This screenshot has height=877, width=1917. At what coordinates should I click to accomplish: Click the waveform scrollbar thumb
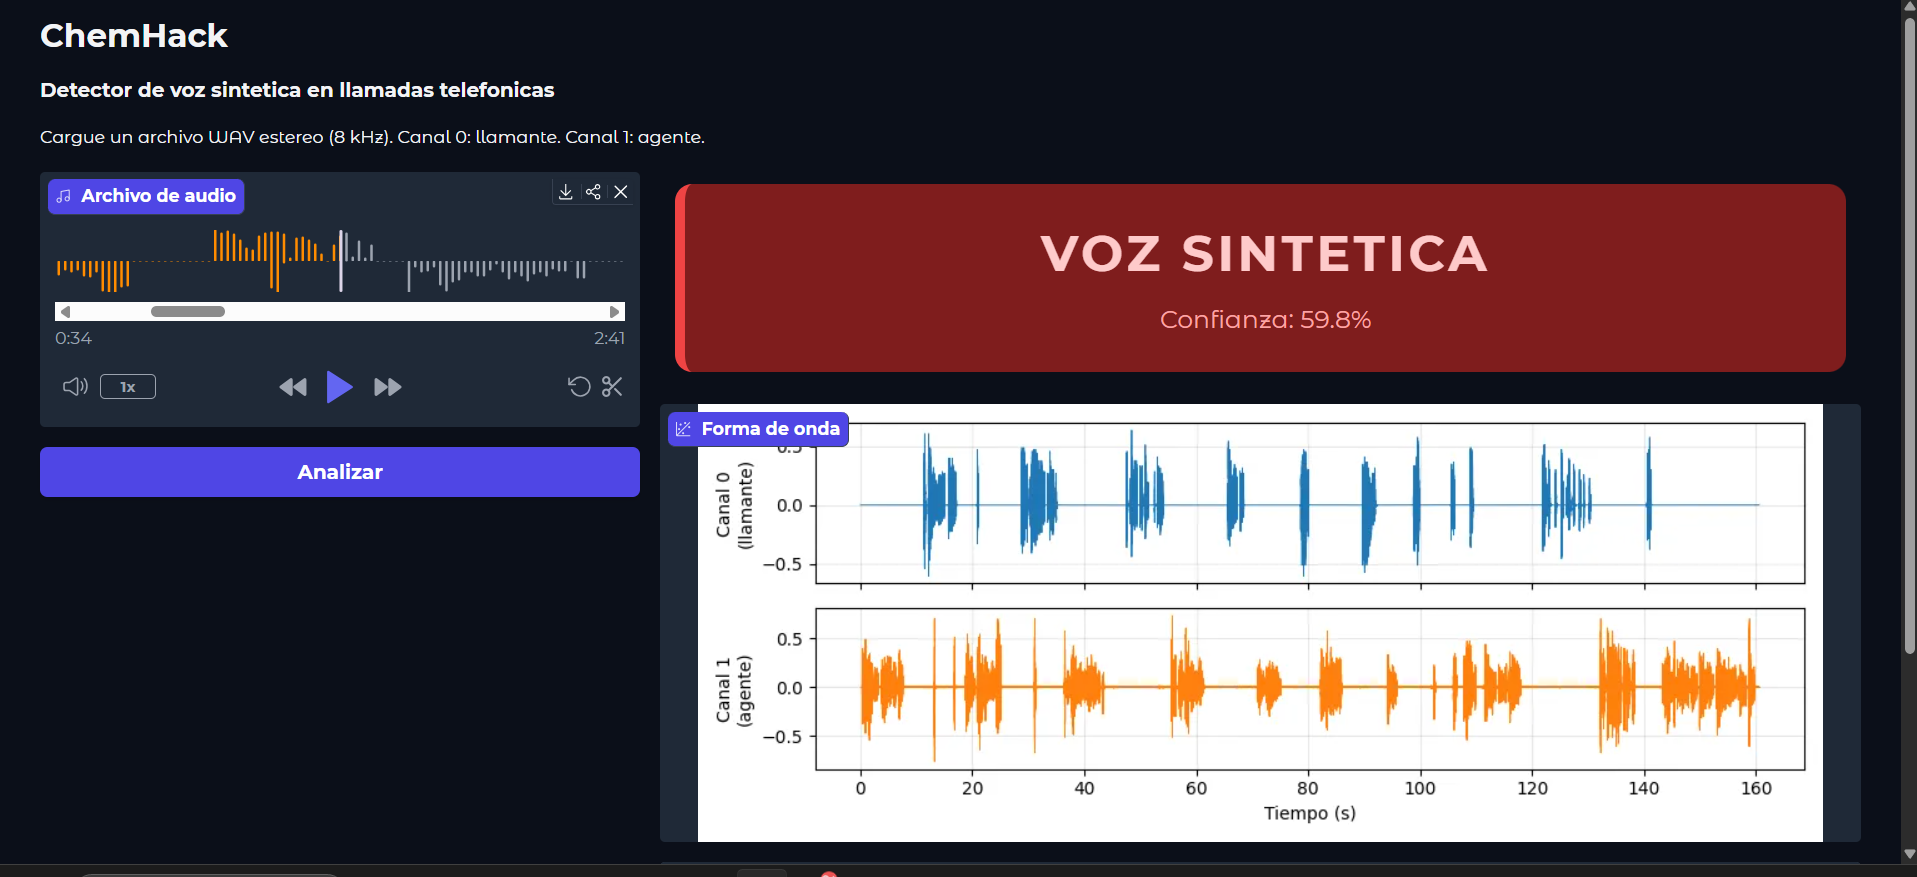(188, 311)
